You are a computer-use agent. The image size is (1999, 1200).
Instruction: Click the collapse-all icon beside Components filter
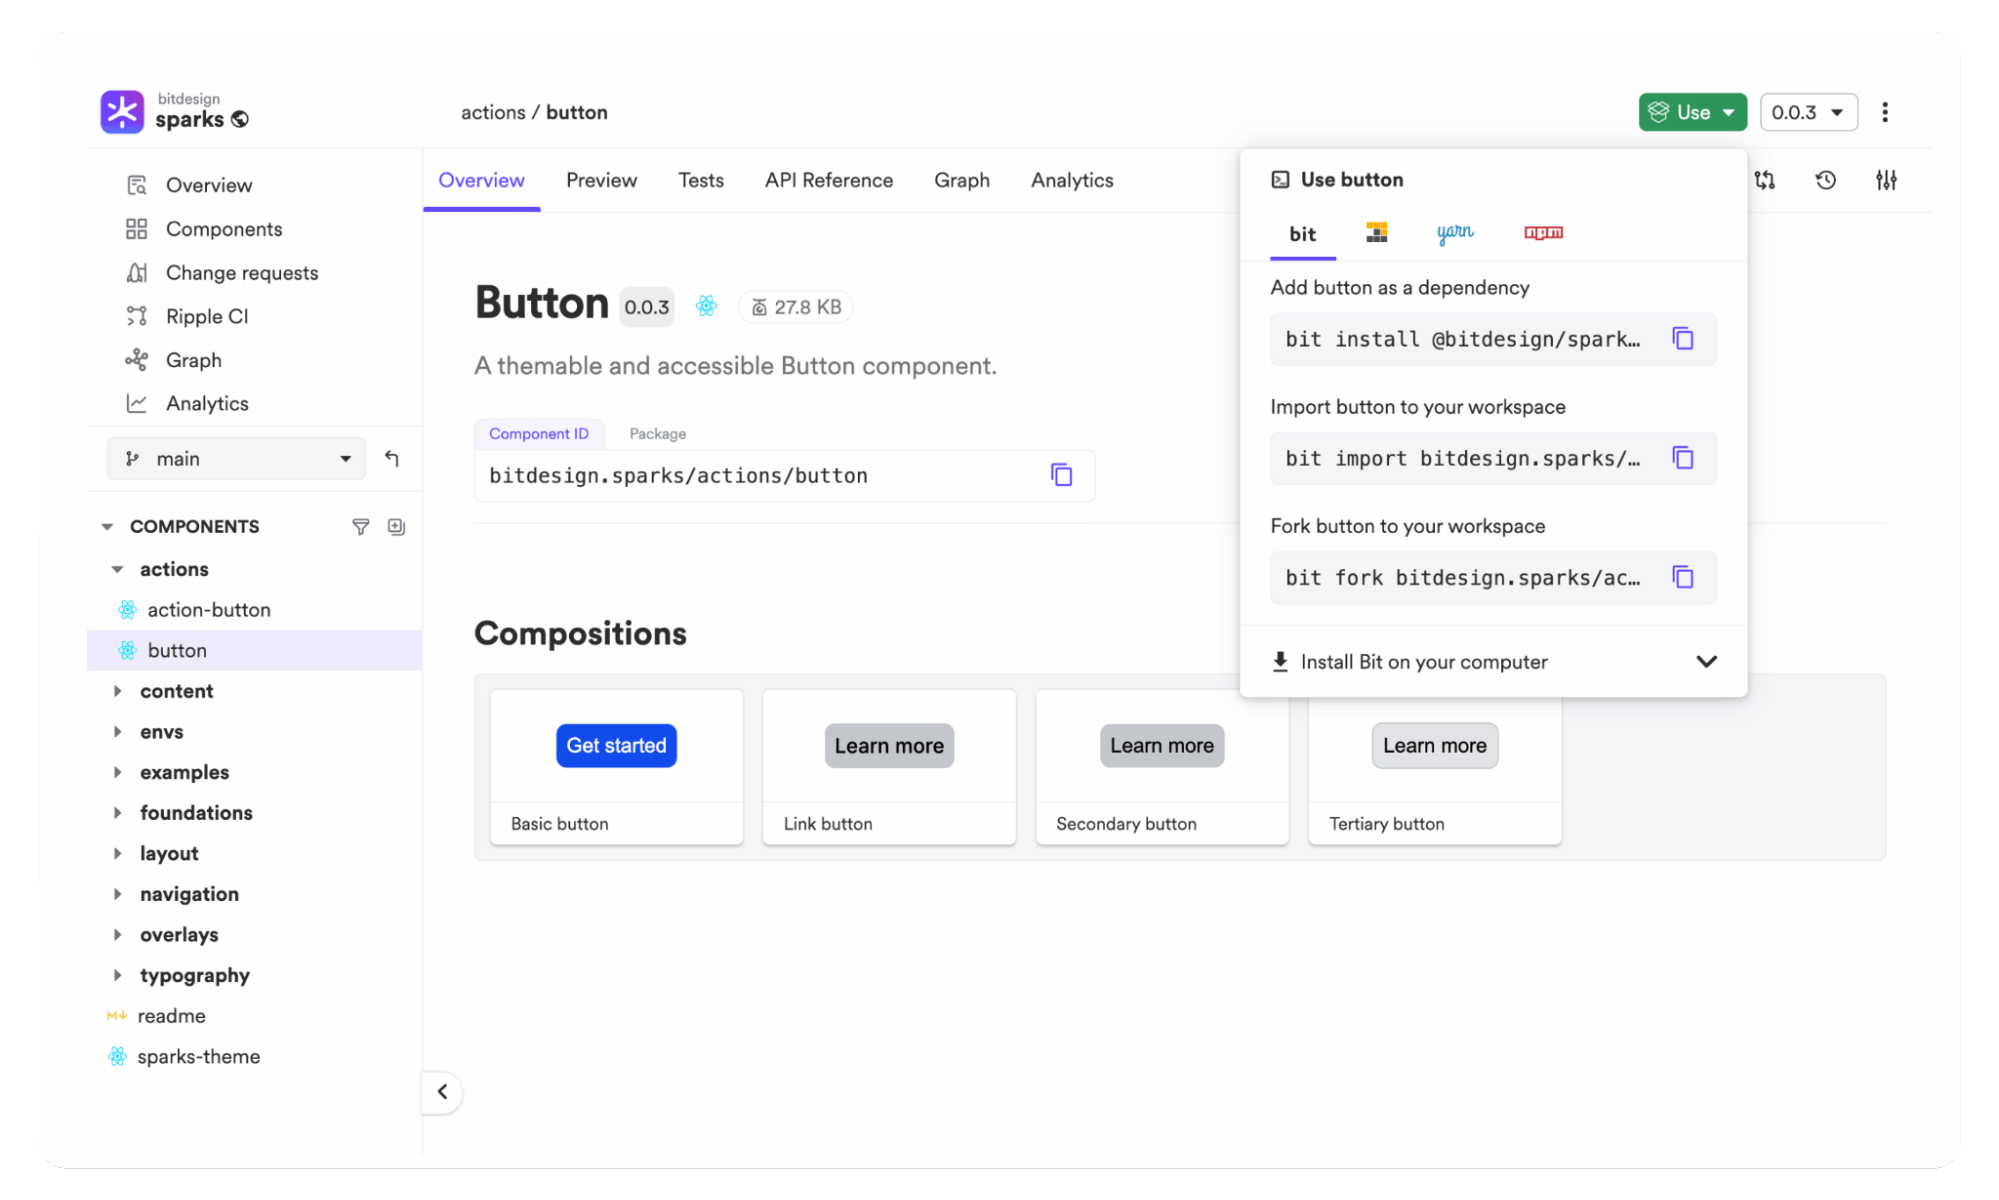(397, 527)
